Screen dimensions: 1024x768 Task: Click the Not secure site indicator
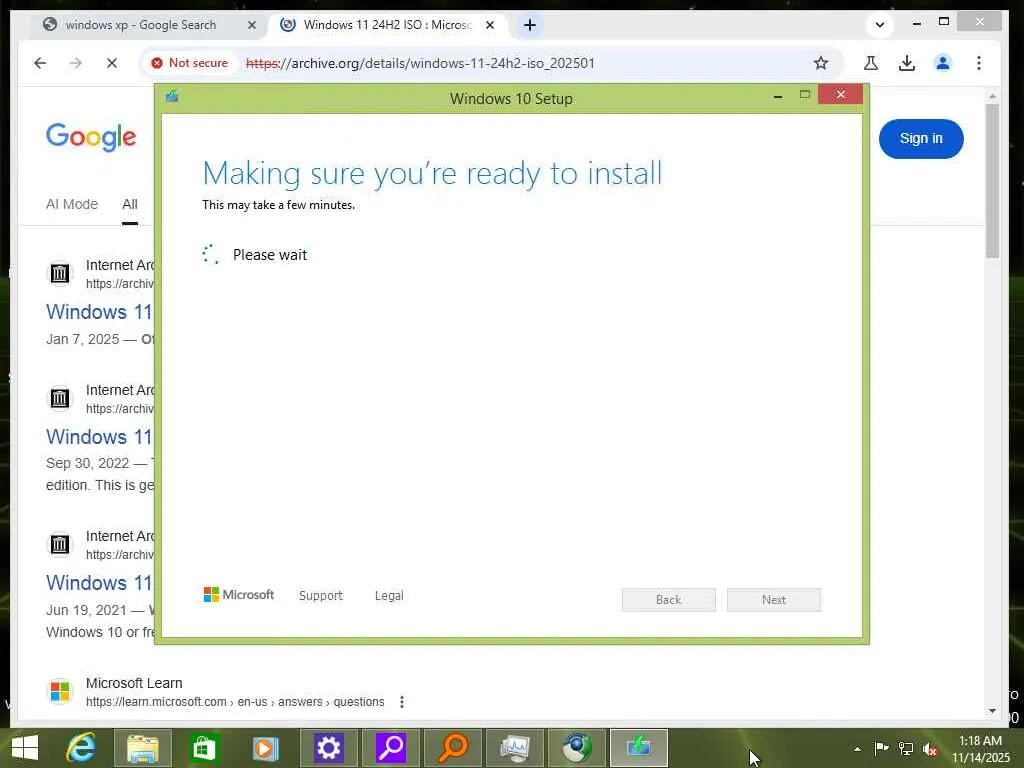tap(189, 63)
